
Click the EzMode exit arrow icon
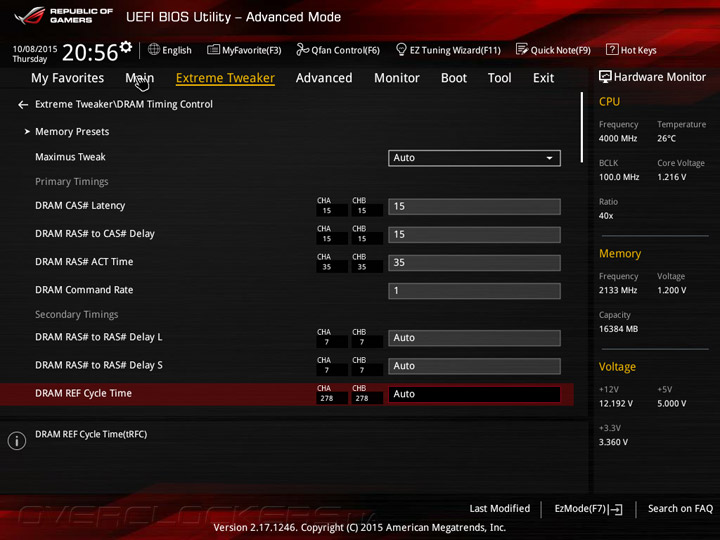616,509
